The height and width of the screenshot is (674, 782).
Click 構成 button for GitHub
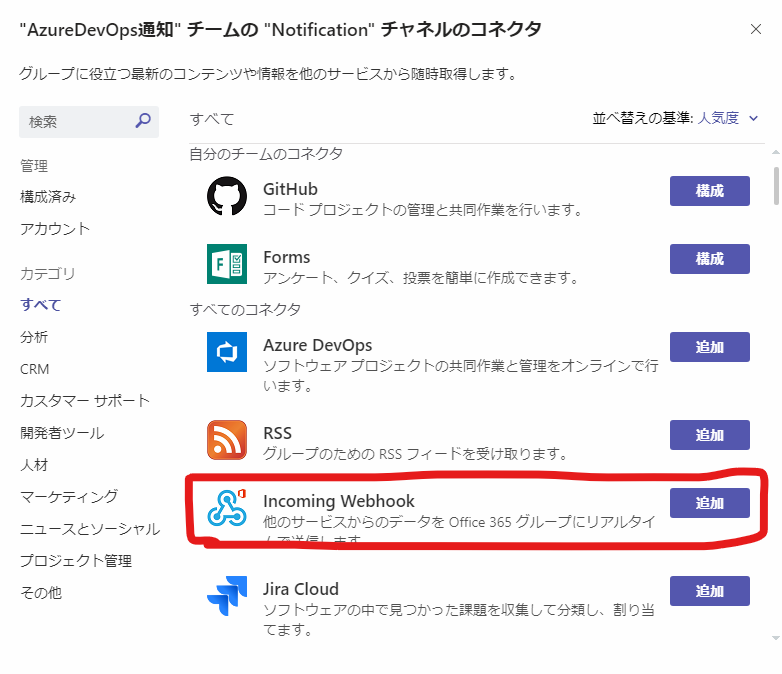click(x=709, y=191)
